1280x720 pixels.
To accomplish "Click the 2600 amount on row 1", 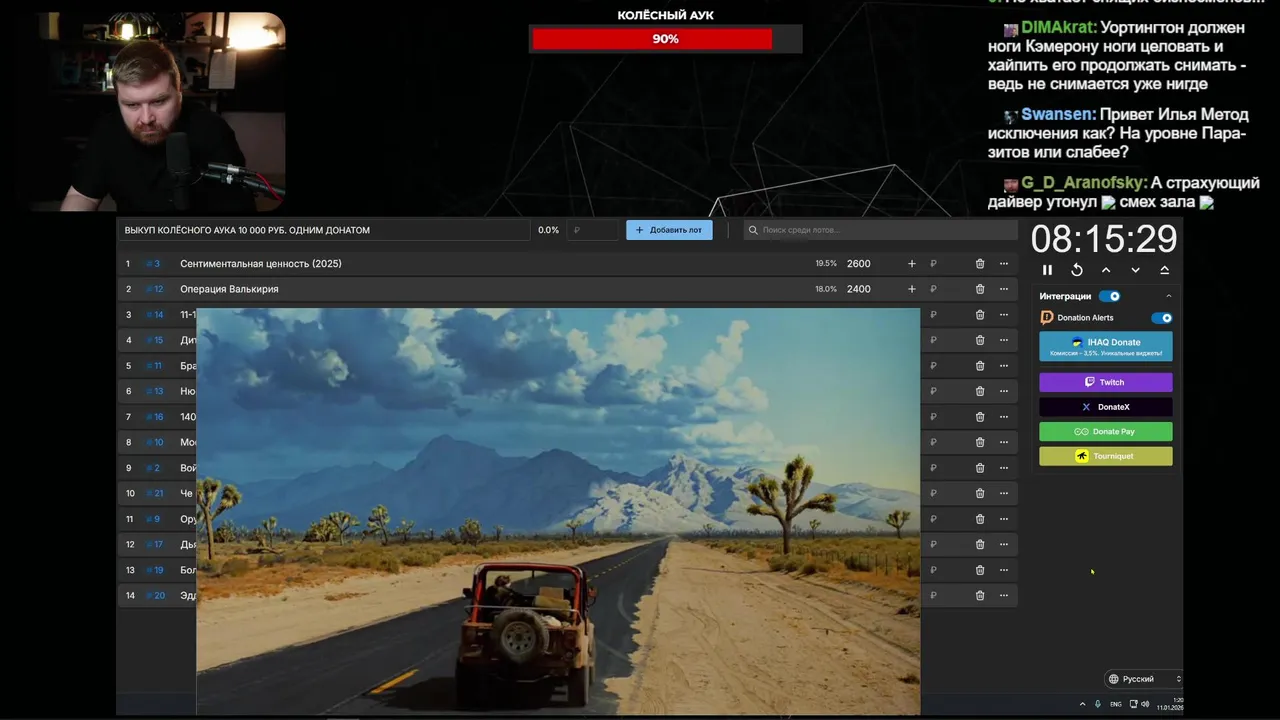I will point(859,264).
